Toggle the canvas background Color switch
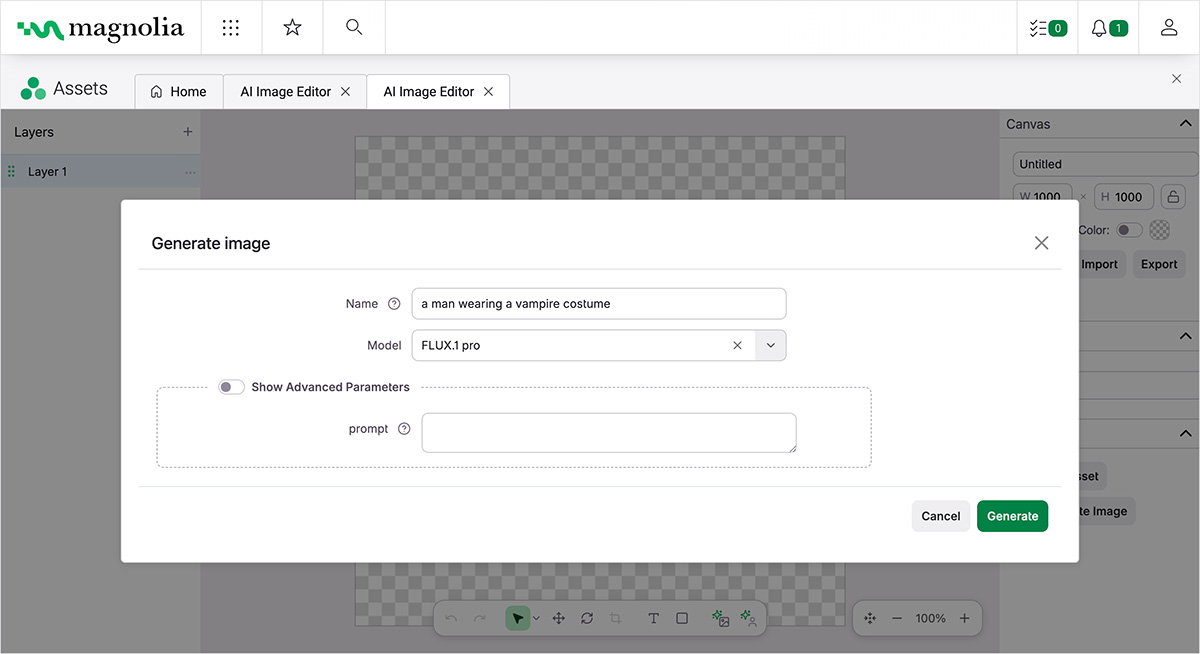Viewport: 1200px width, 654px height. coord(1129,230)
